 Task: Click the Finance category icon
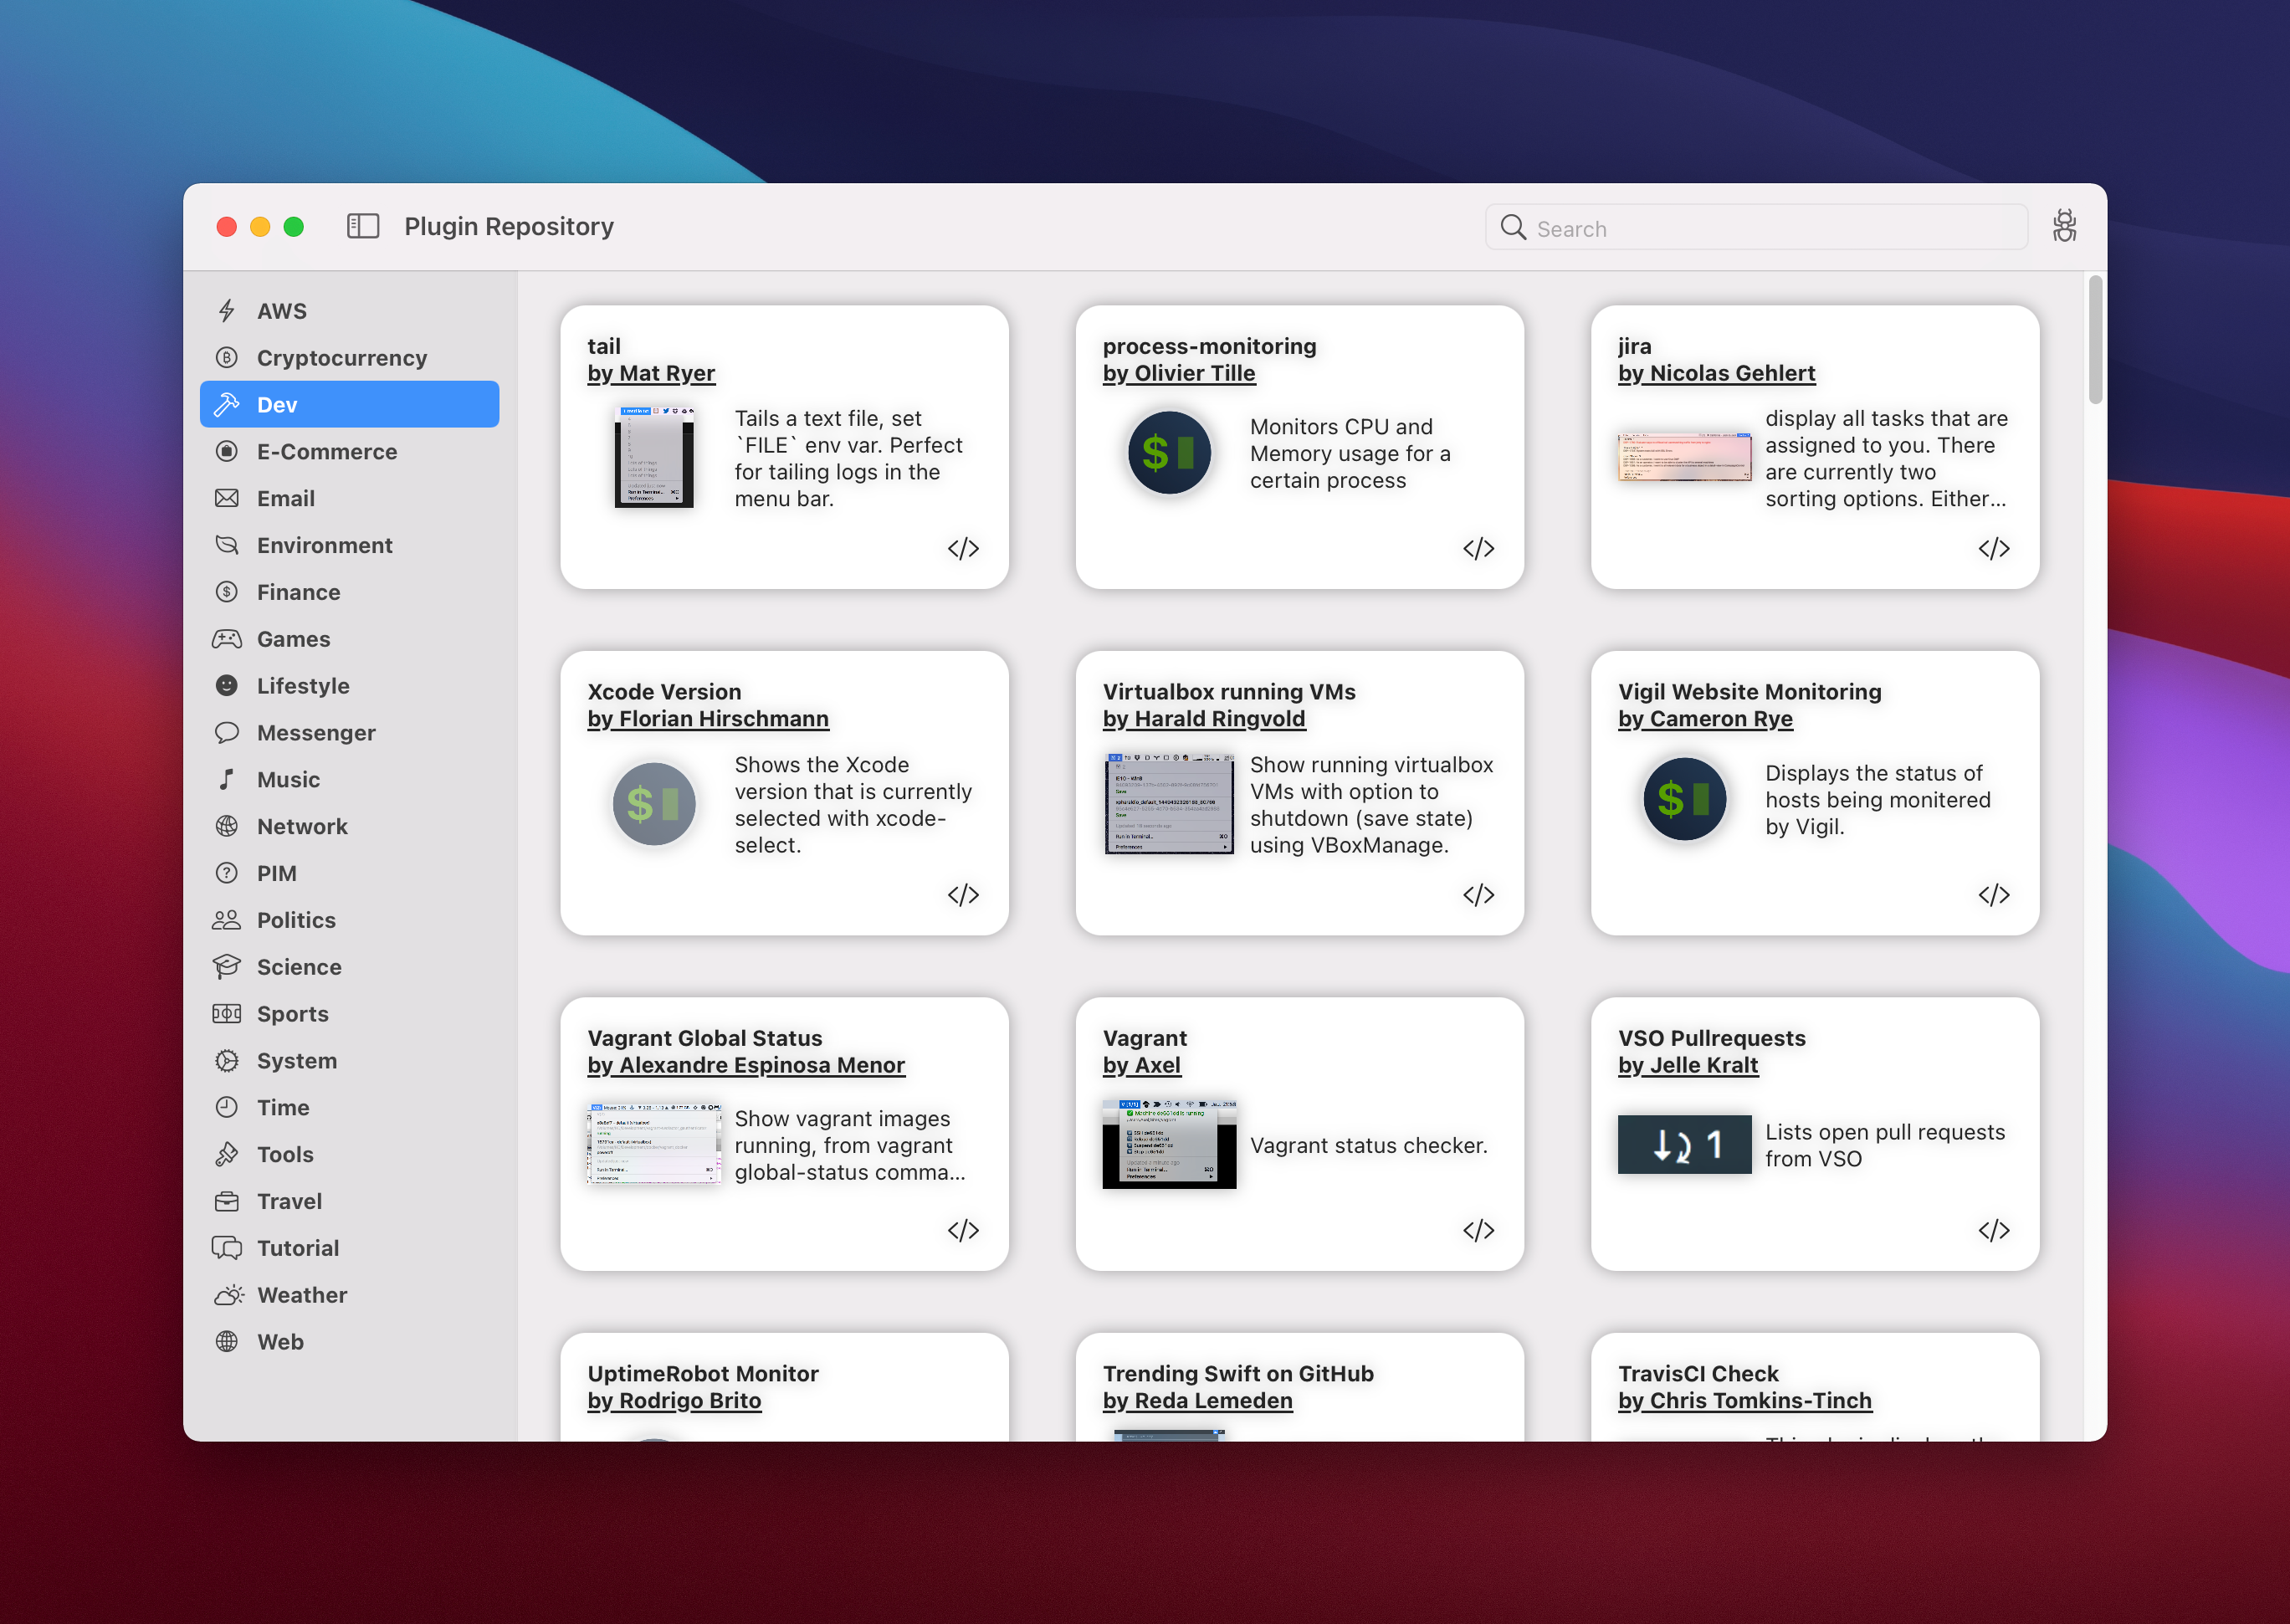tap(227, 592)
